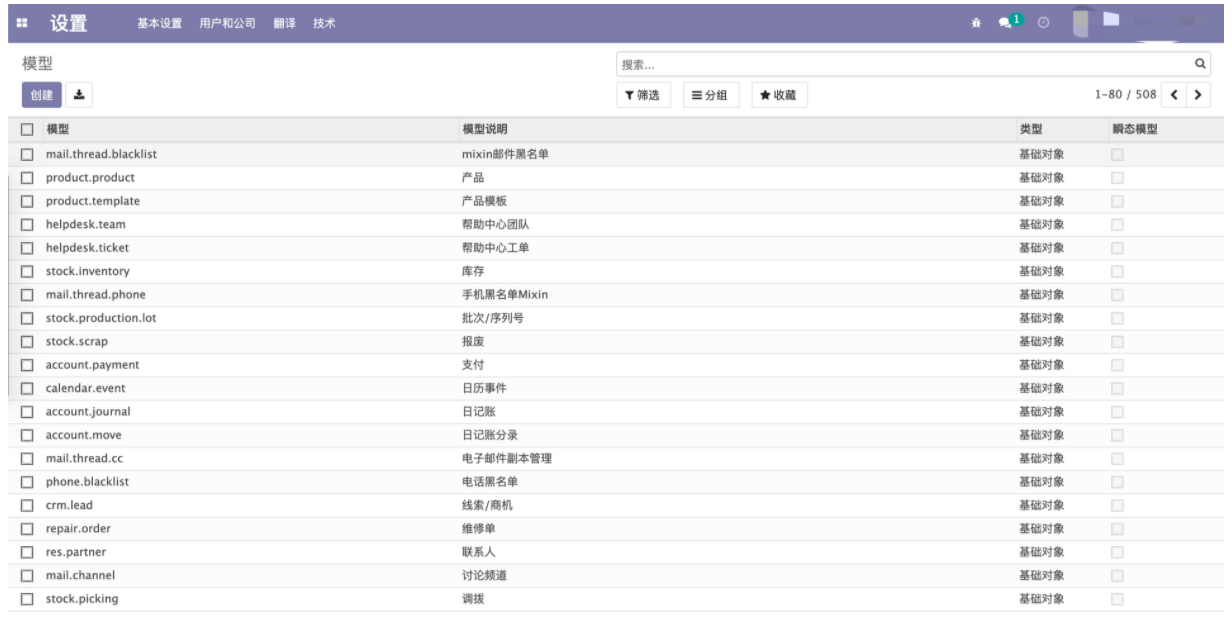Open the mail.thread.cc row

coord(615,459)
